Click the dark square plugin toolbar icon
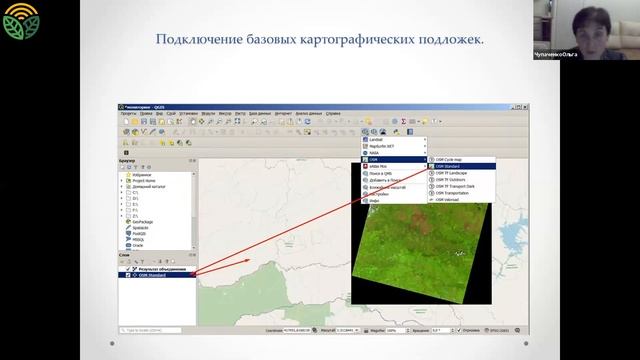The height and width of the screenshot is (360, 640). [x=126, y=153]
